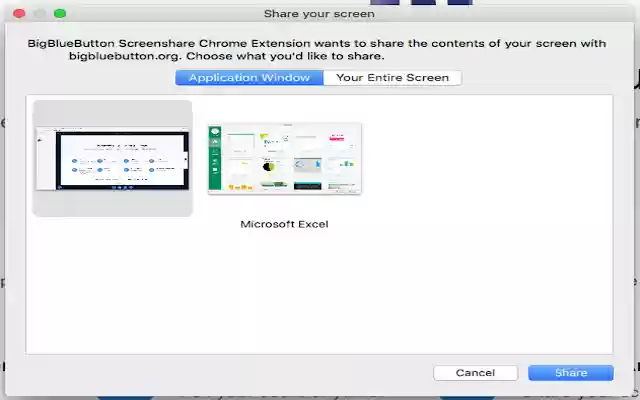
Task: Click the Share button
Action: coord(571,373)
